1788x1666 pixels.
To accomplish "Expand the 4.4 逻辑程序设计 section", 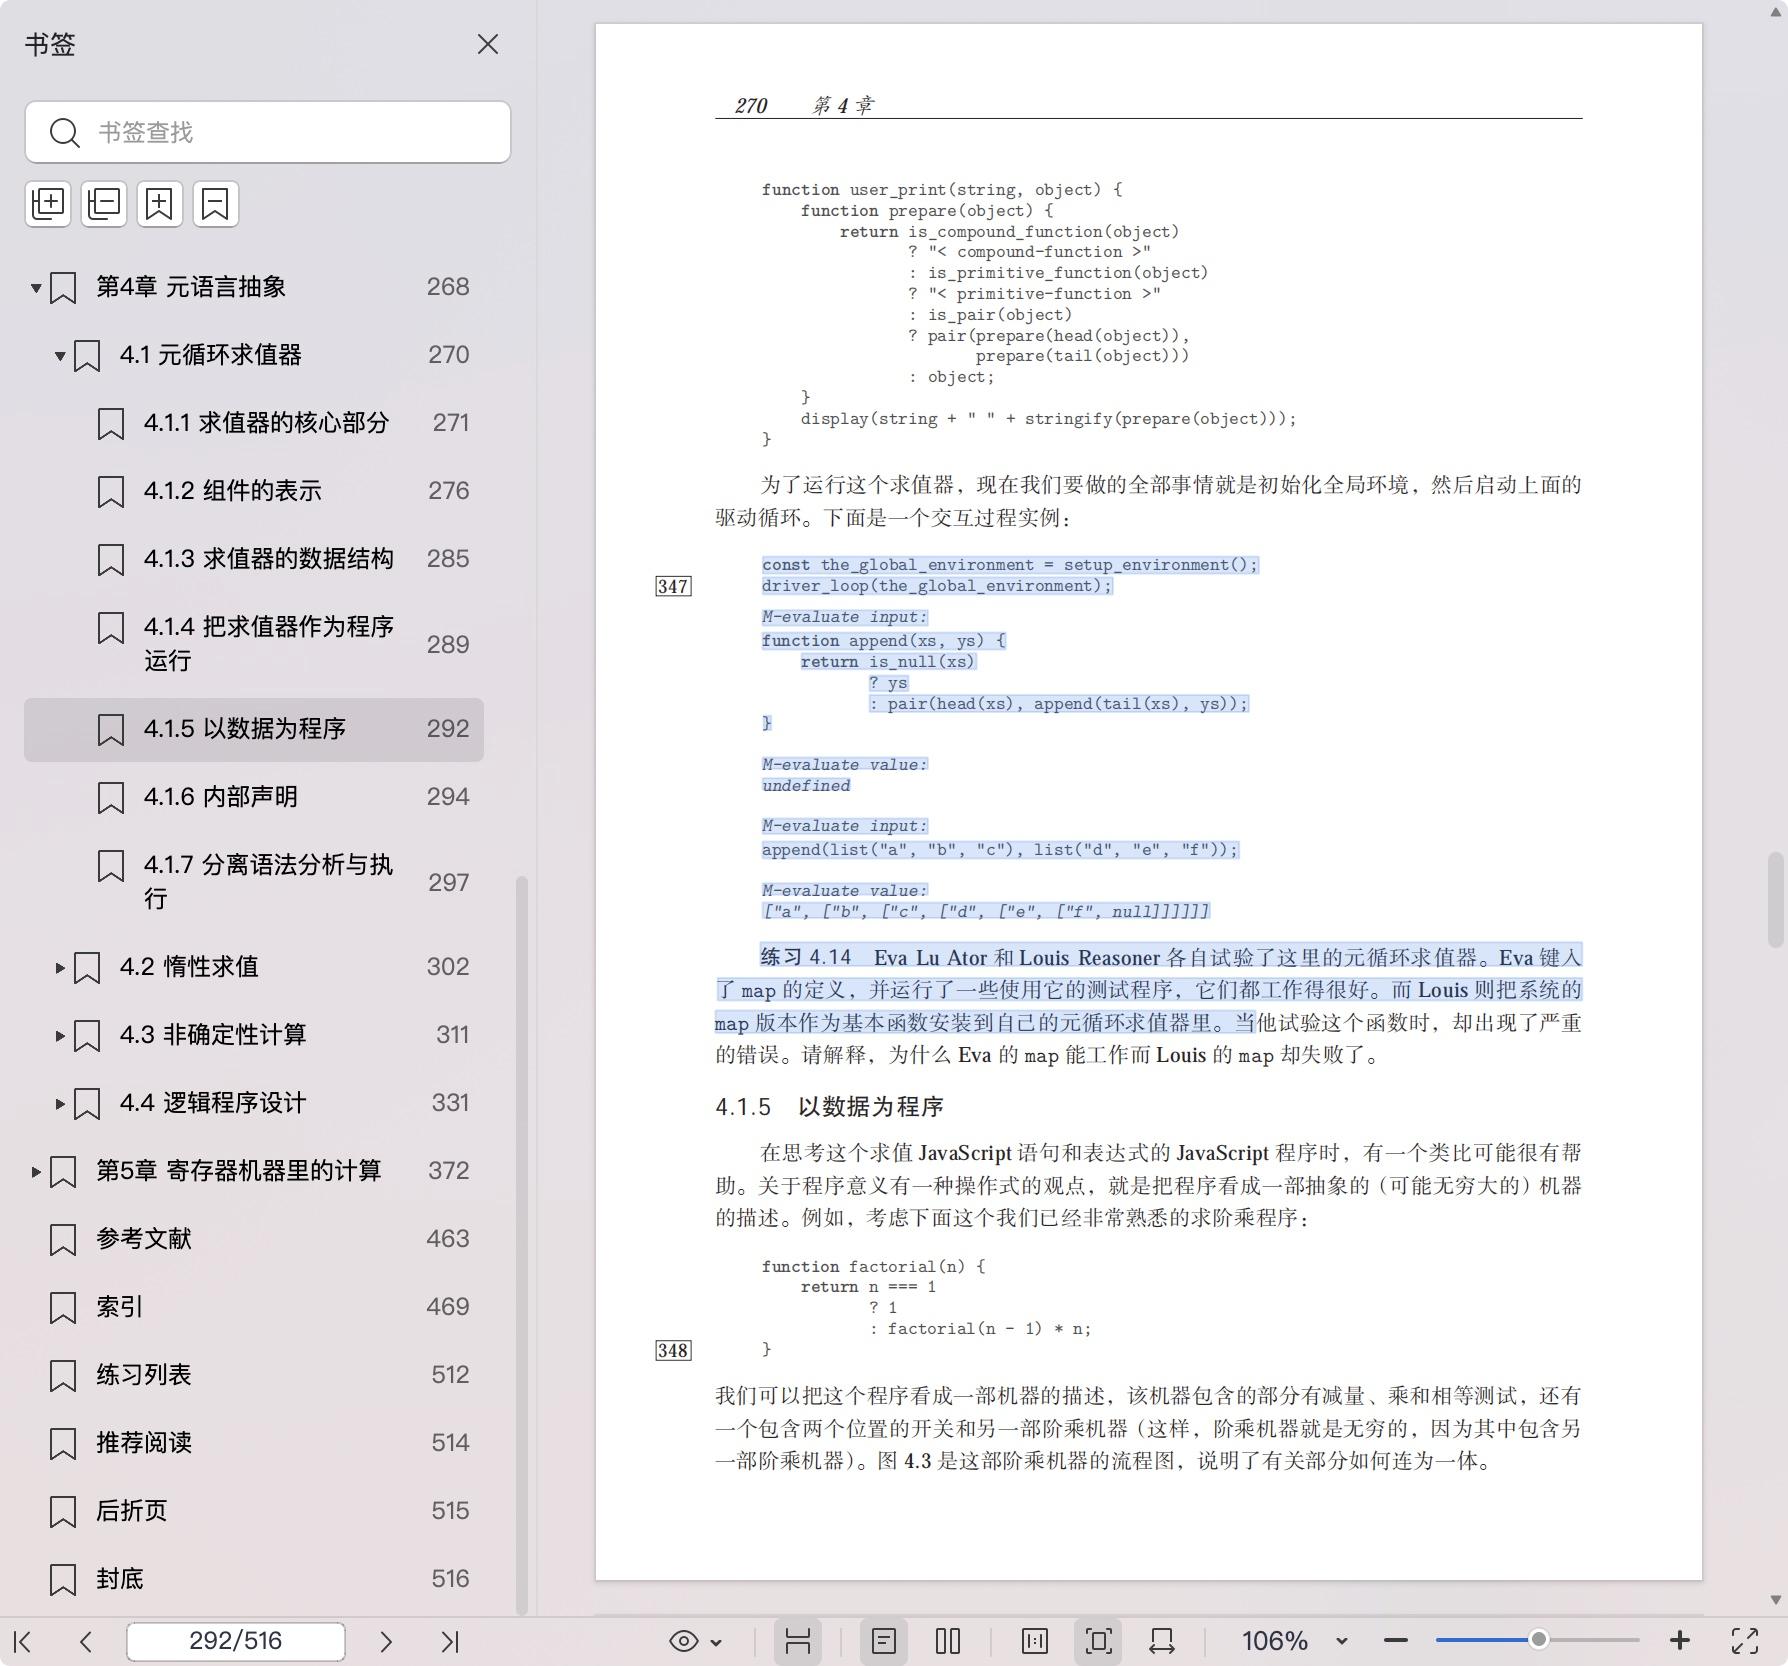I will (x=60, y=1104).
